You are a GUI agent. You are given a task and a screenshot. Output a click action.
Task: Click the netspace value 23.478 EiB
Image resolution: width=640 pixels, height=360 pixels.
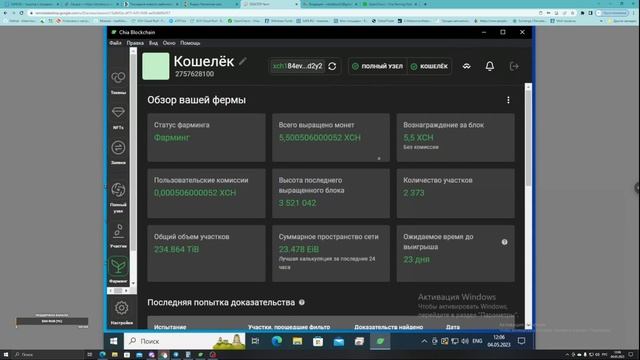click(299, 249)
